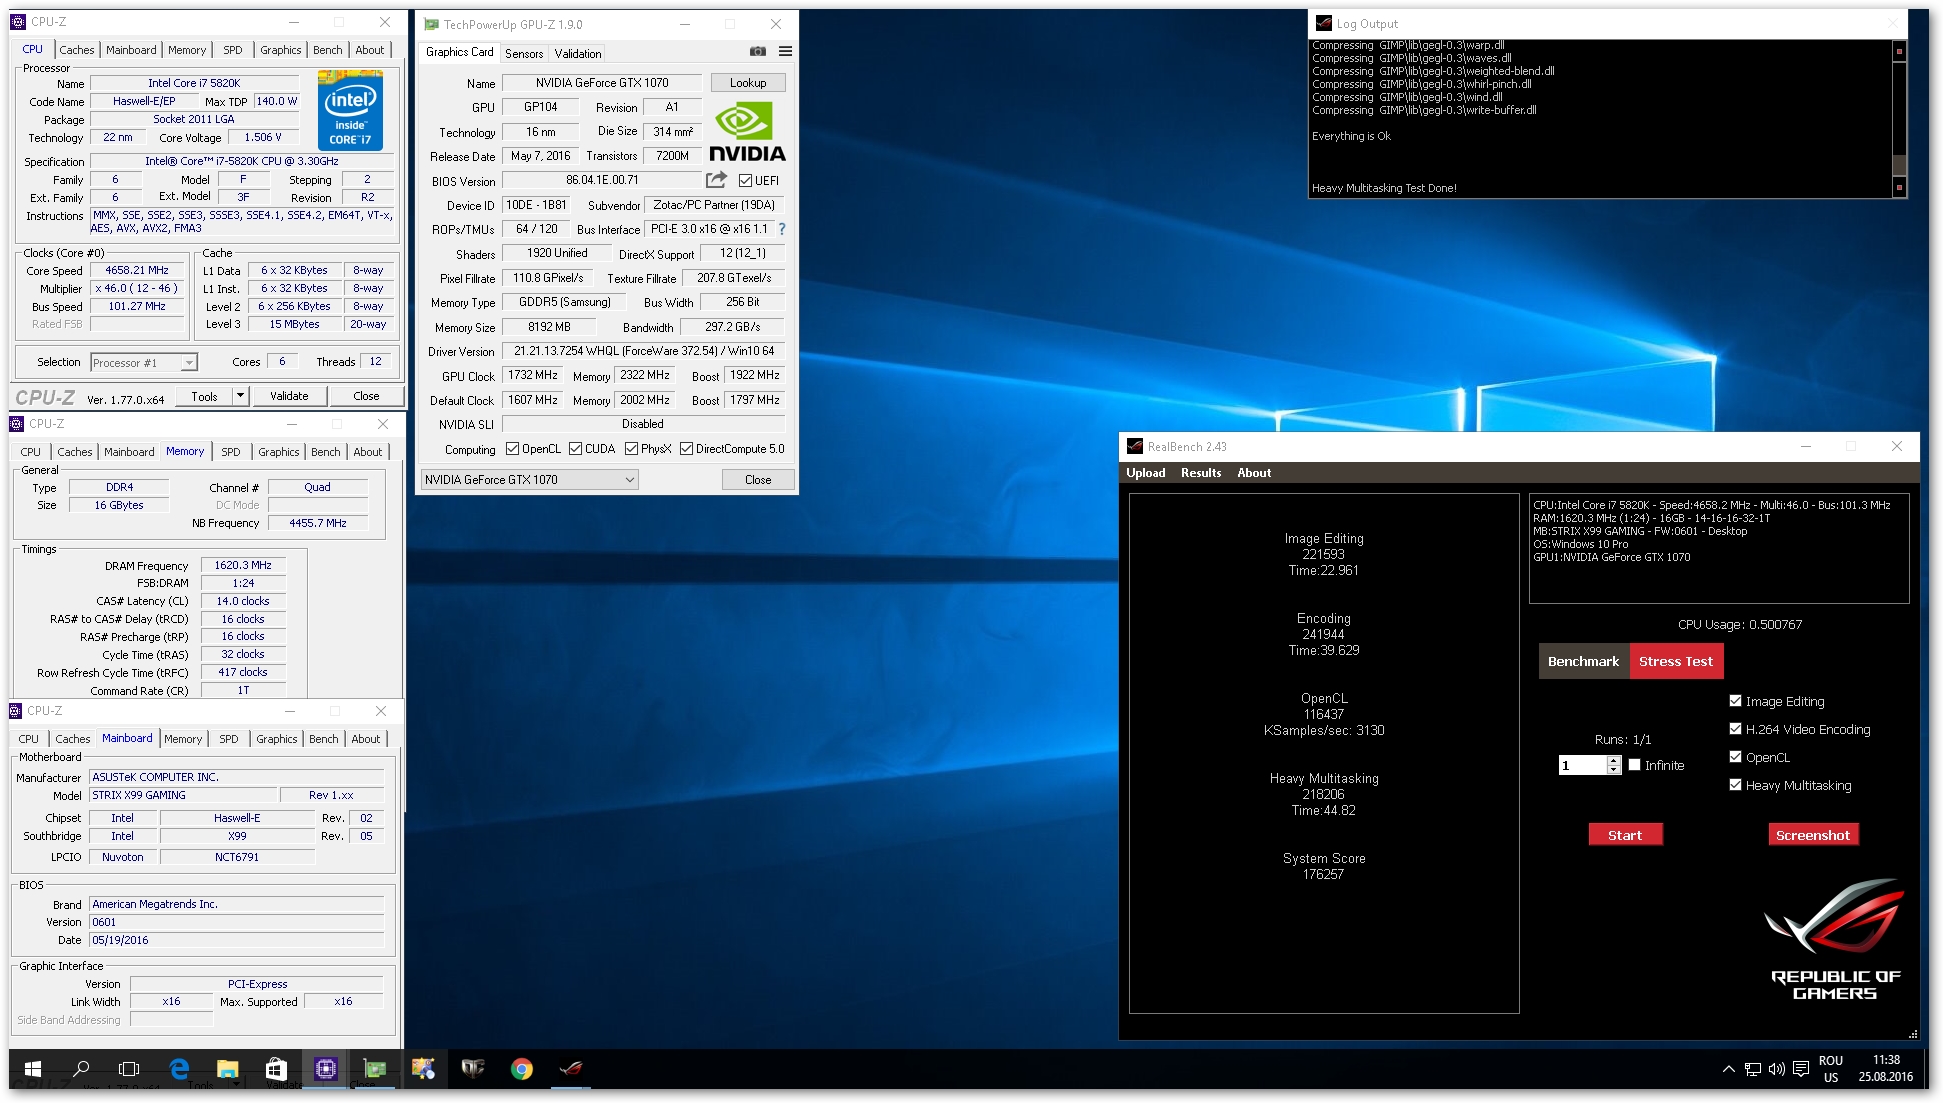
Task: Open the CPU-Z Tools dropdown arrow
Action: click(240, 396)
